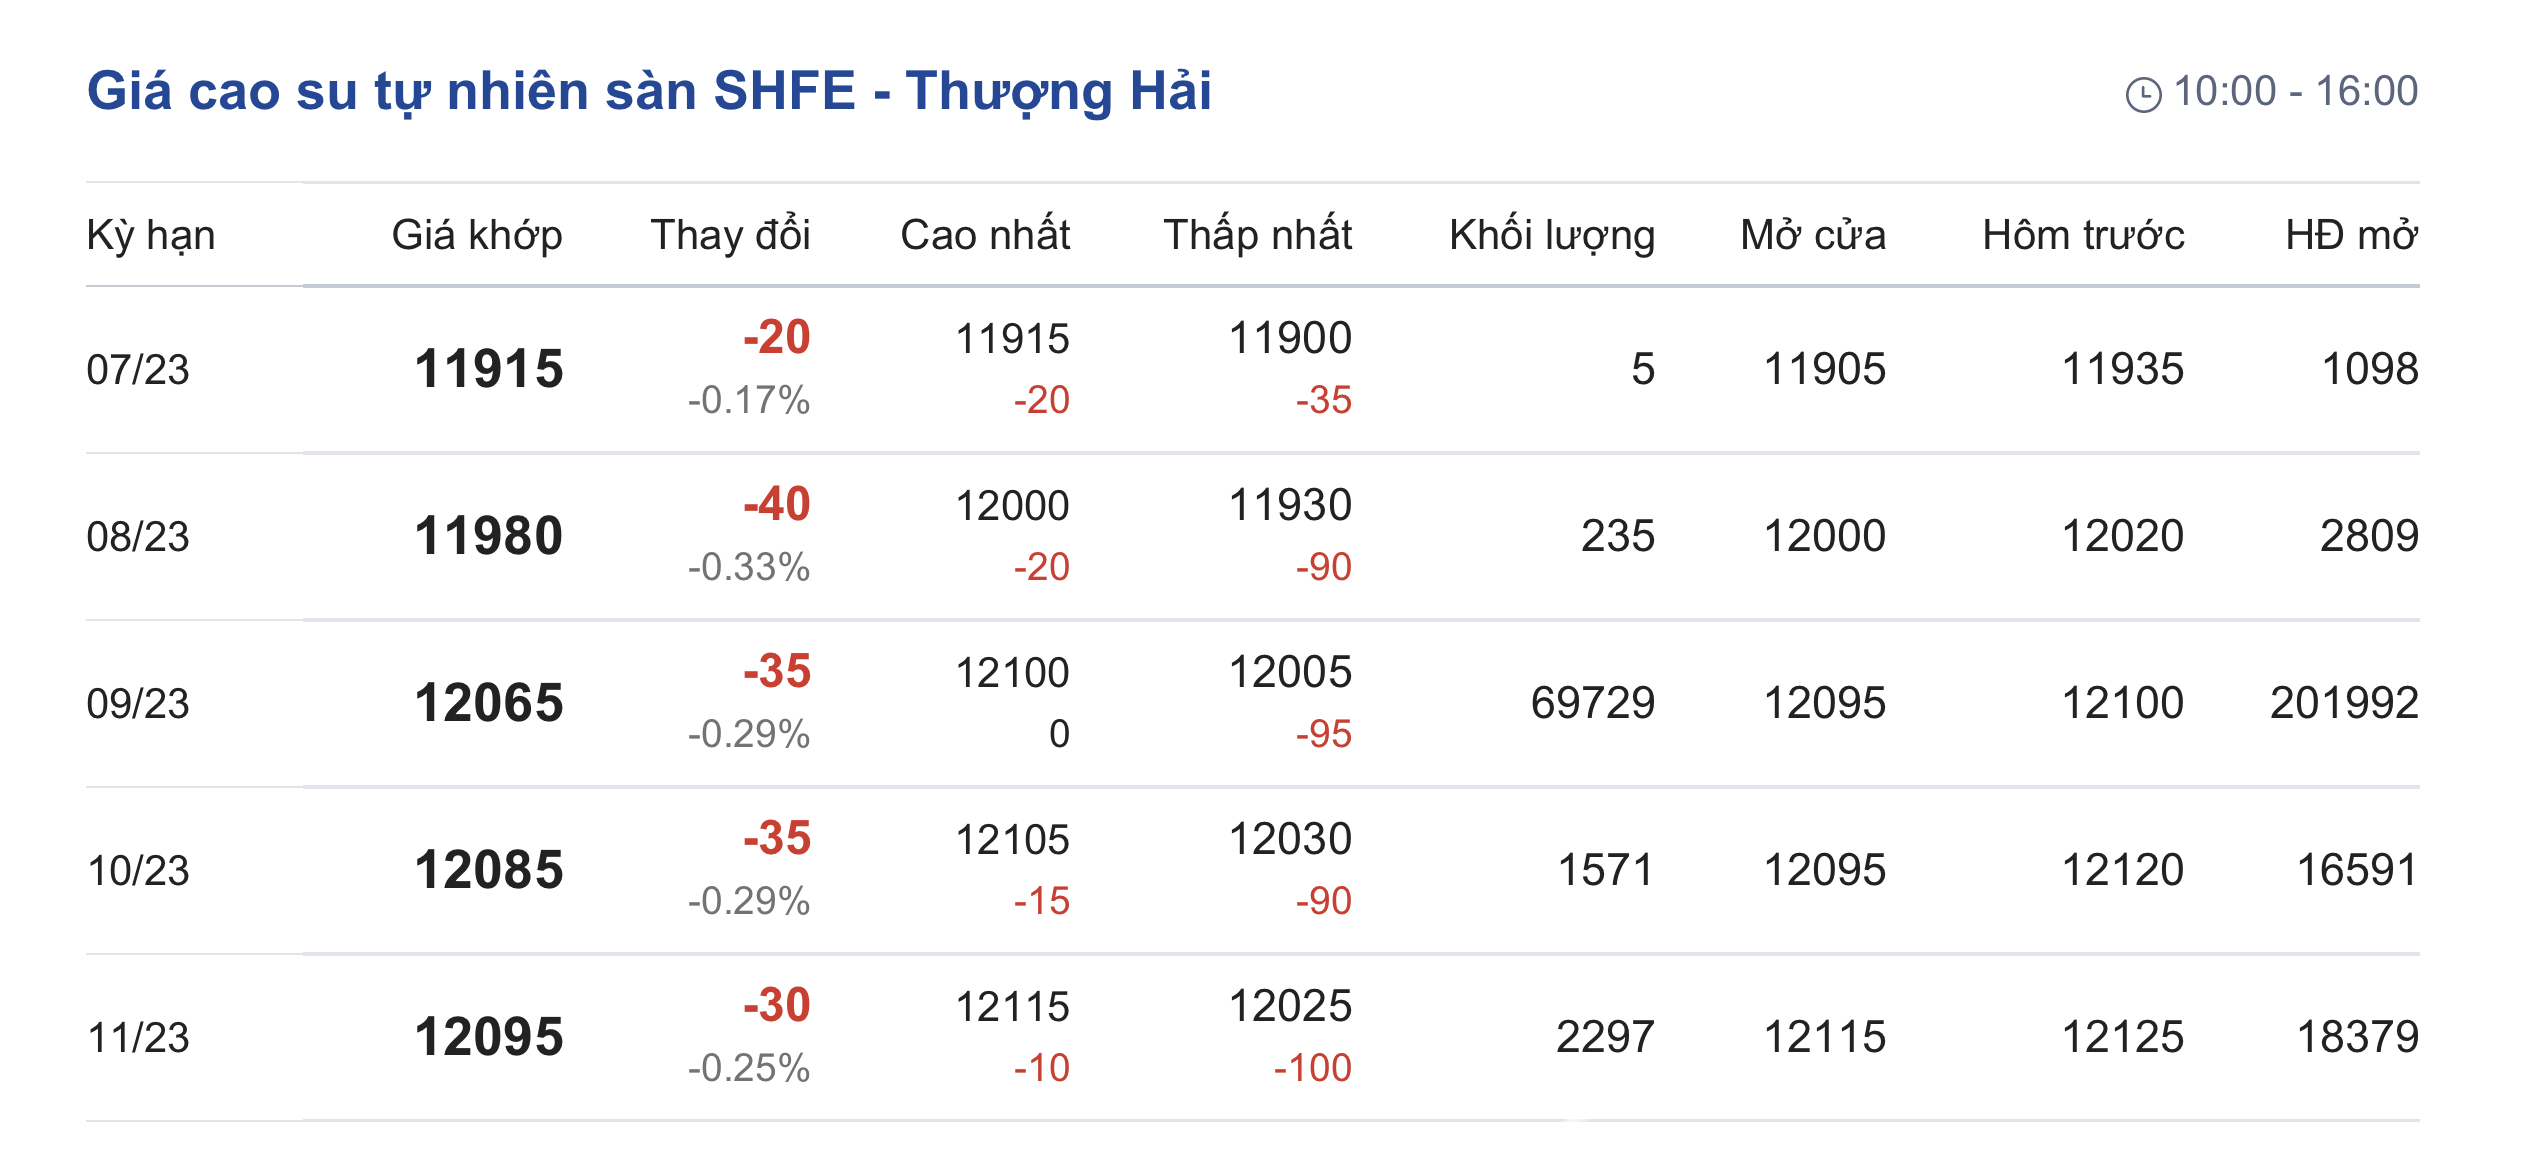2525x1153 pixels.
Task: Click the Thấp nhất column header
Action: click(1257, 235)
